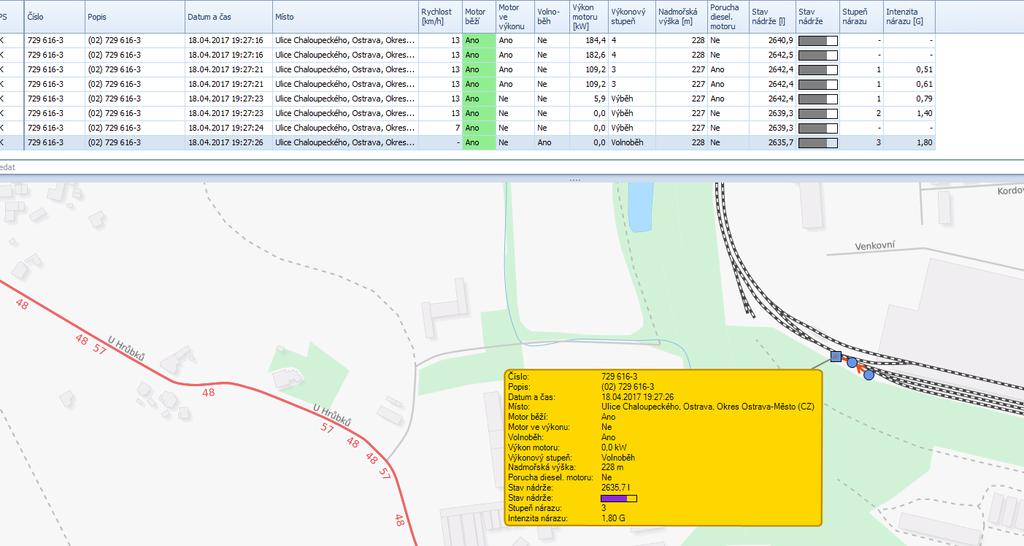
Task: Select the impact intensity cell 0,51
Action: pos(909,69)
